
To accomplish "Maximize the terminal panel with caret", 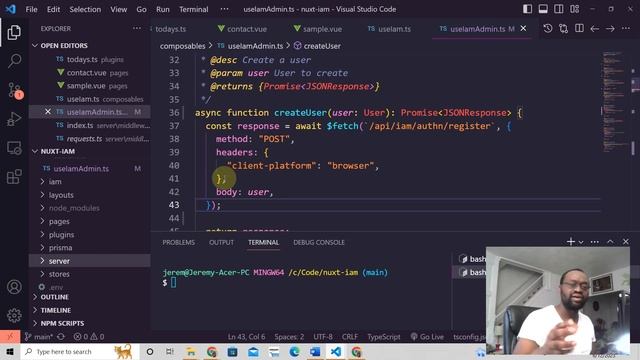I will tap(610, 242).
